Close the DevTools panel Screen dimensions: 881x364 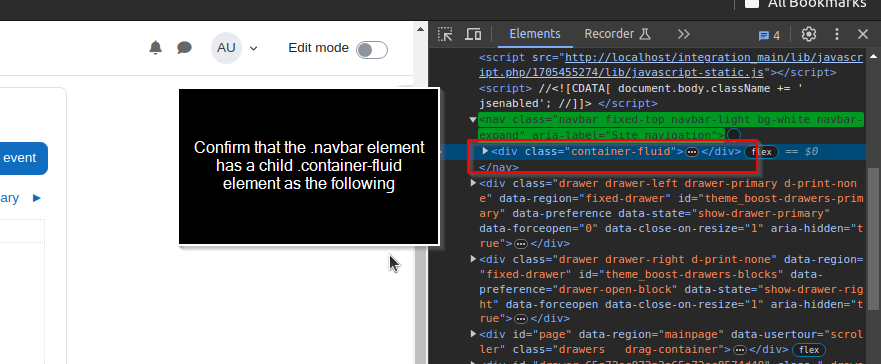coord(863,34)
